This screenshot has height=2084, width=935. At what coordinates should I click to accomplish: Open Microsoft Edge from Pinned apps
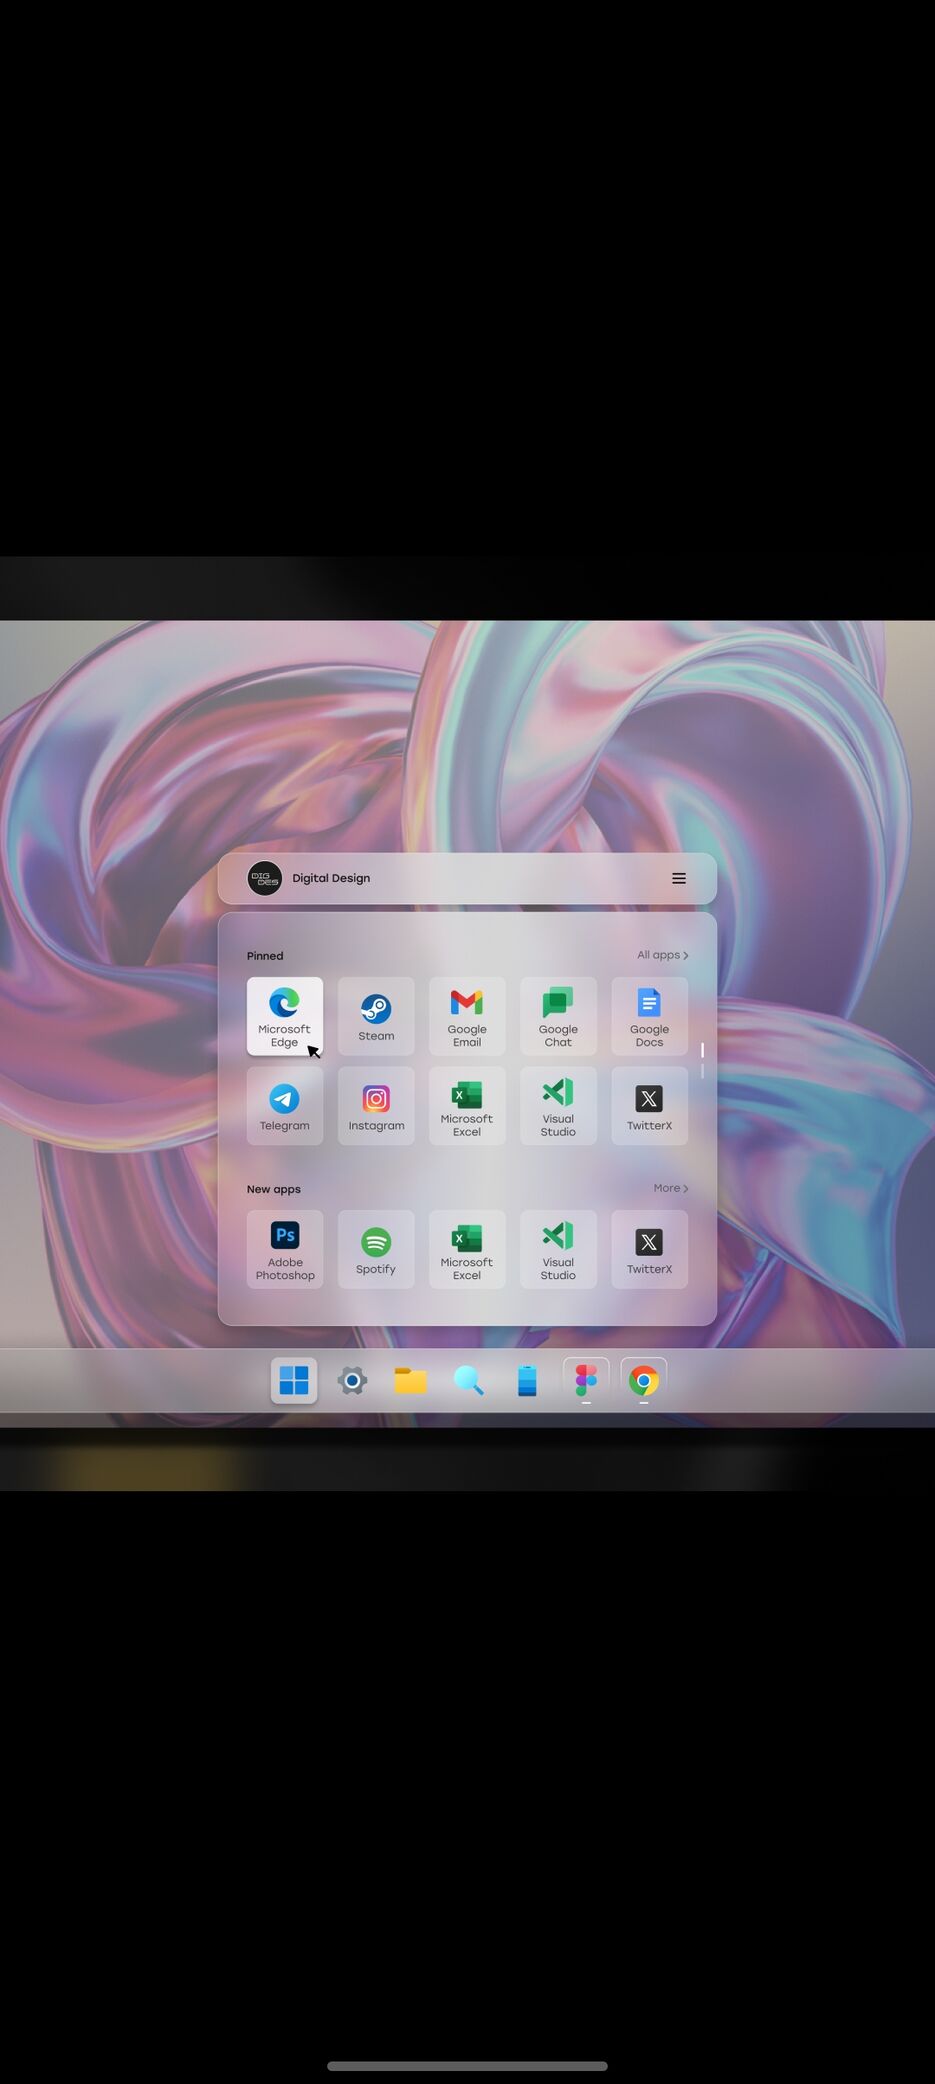(x=285, y=1016)
